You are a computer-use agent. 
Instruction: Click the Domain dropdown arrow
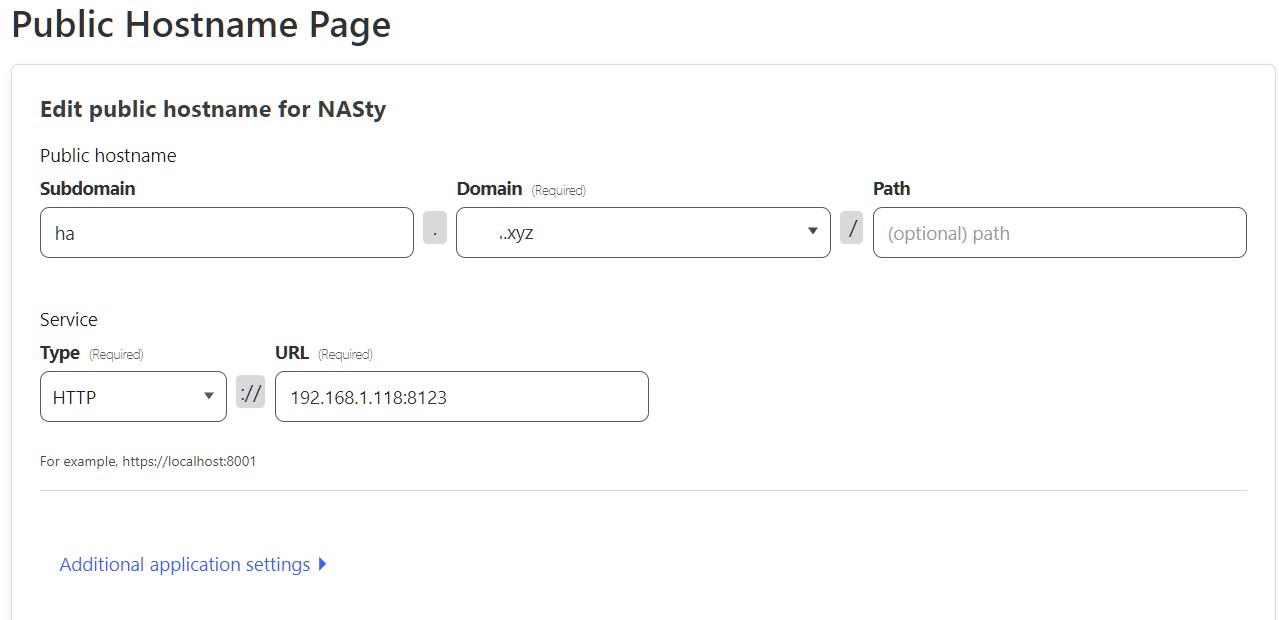tap(812, 232)
